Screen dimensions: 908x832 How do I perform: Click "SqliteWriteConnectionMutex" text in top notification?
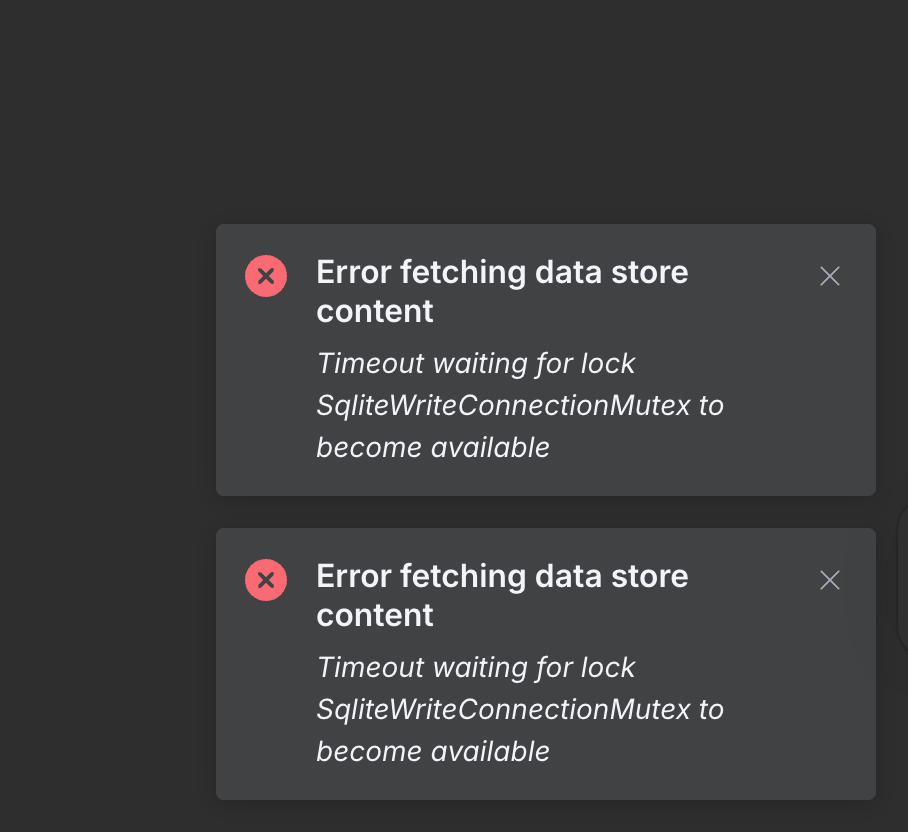[504, 405]
